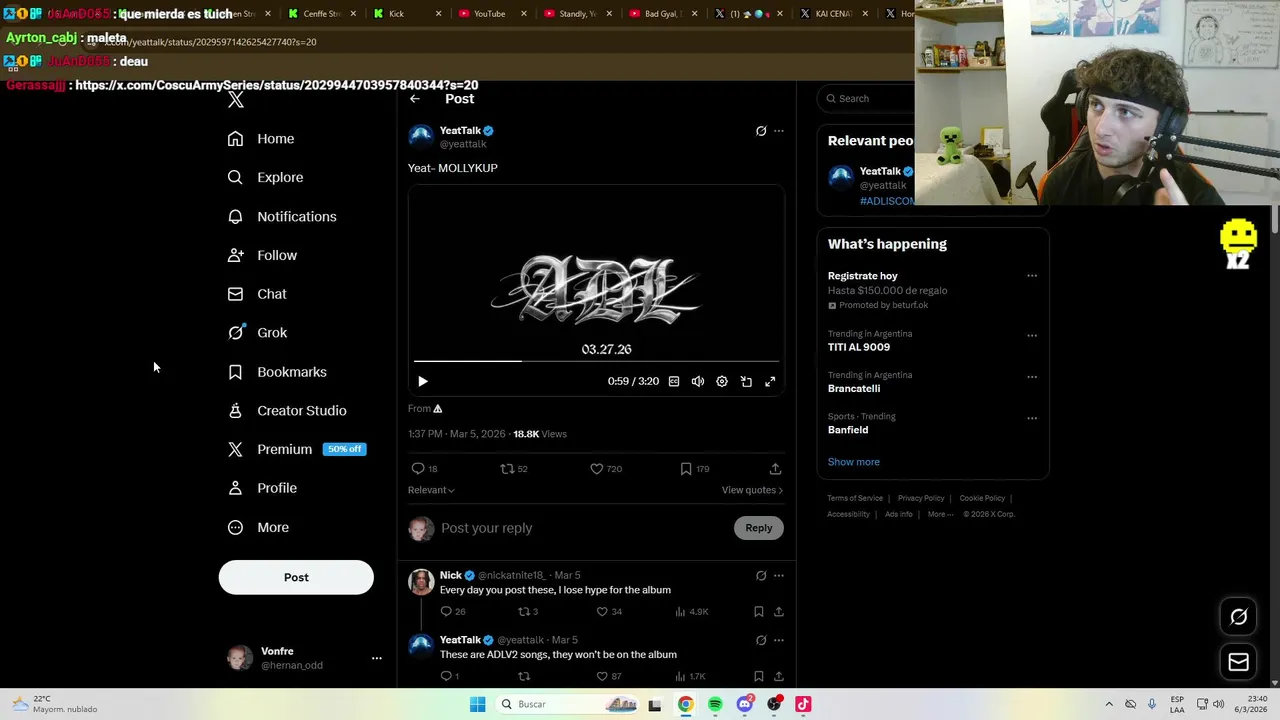Bookmark Nick's reply
Viewport: 1280px width, 720px height.
point(759,611)
